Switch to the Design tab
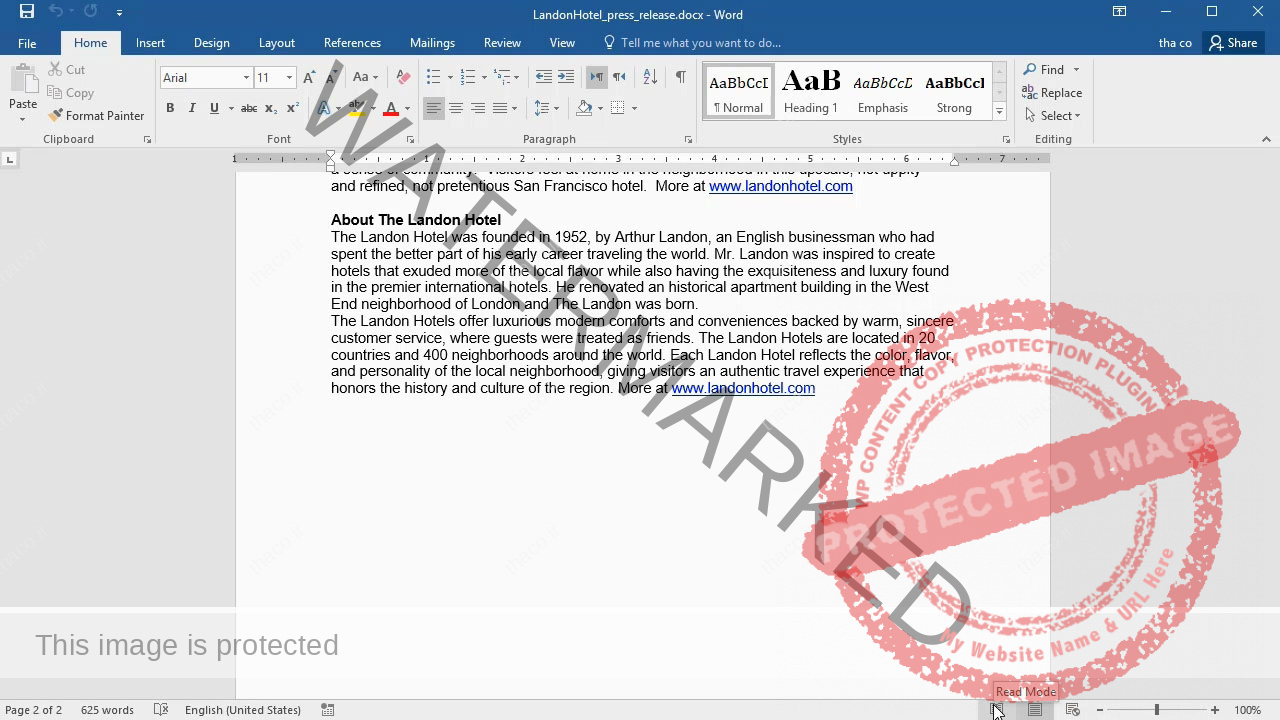Viewport: 1280px width, 720px height. (x=211, y=43)
